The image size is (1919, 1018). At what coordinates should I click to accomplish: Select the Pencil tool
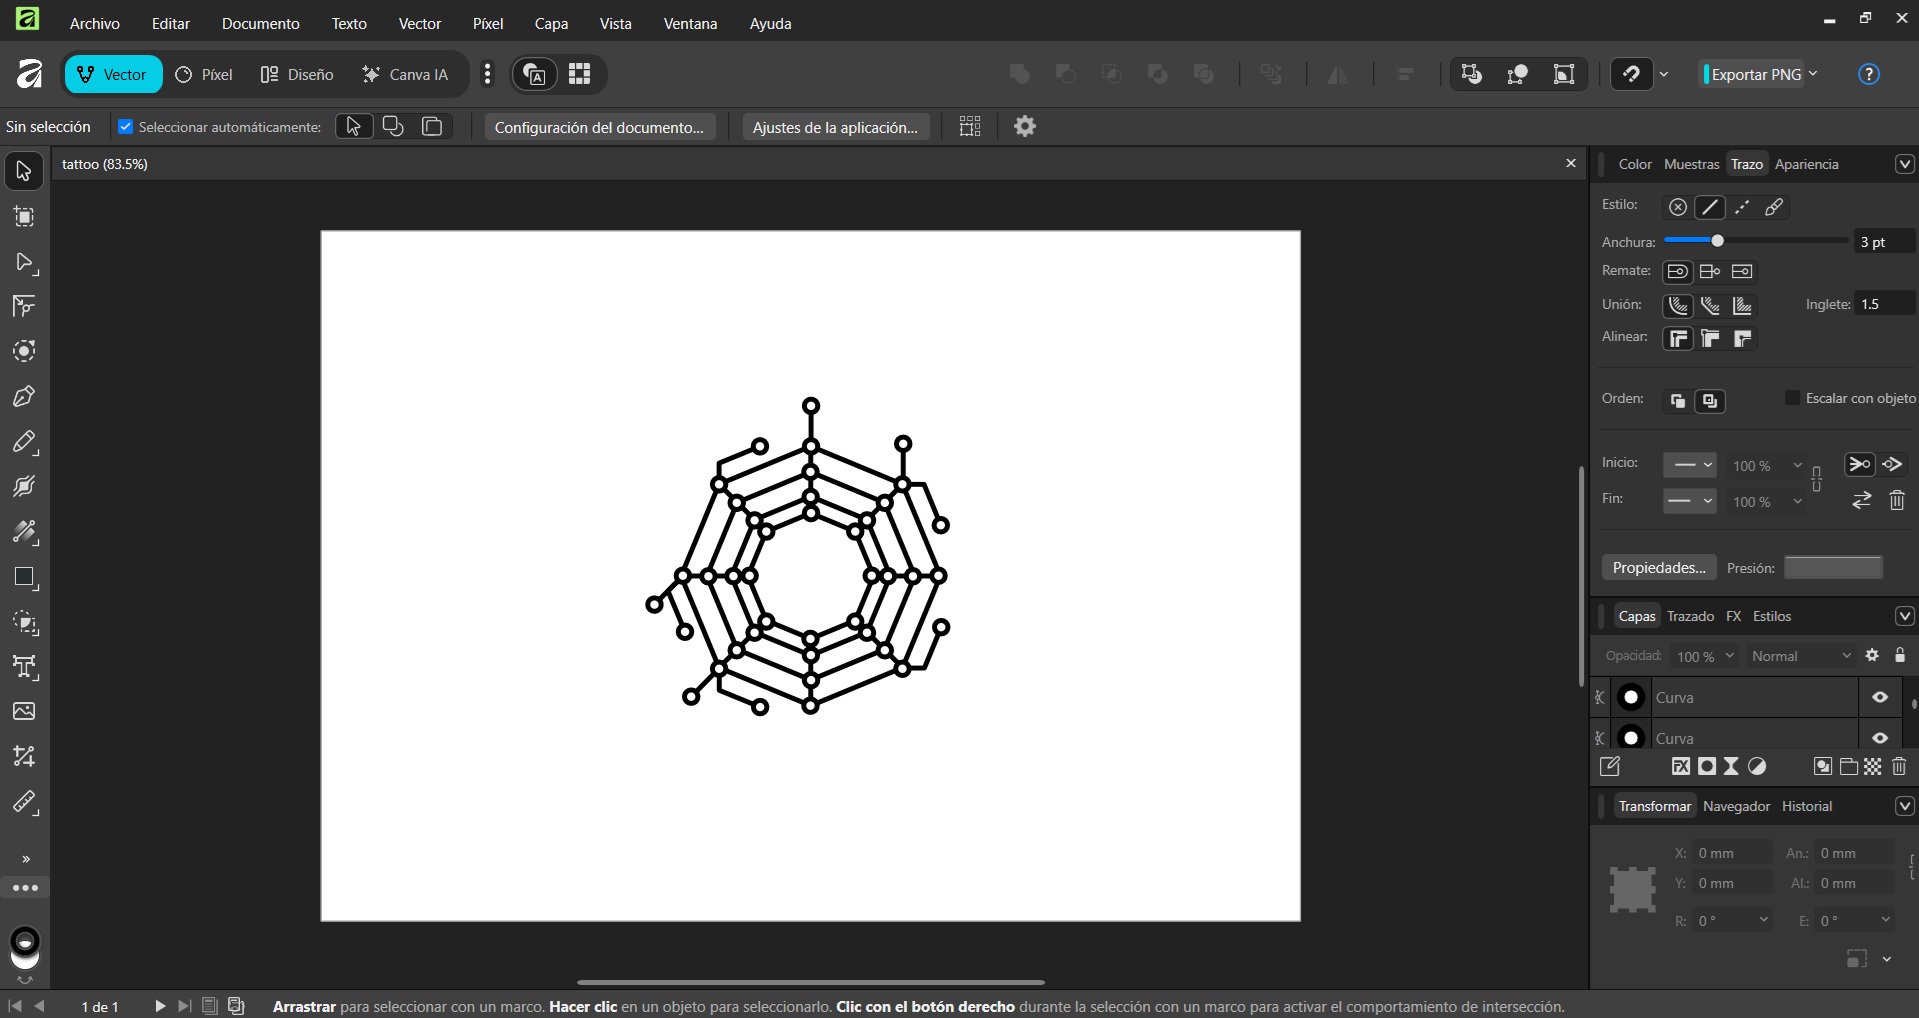coord(24,442)
